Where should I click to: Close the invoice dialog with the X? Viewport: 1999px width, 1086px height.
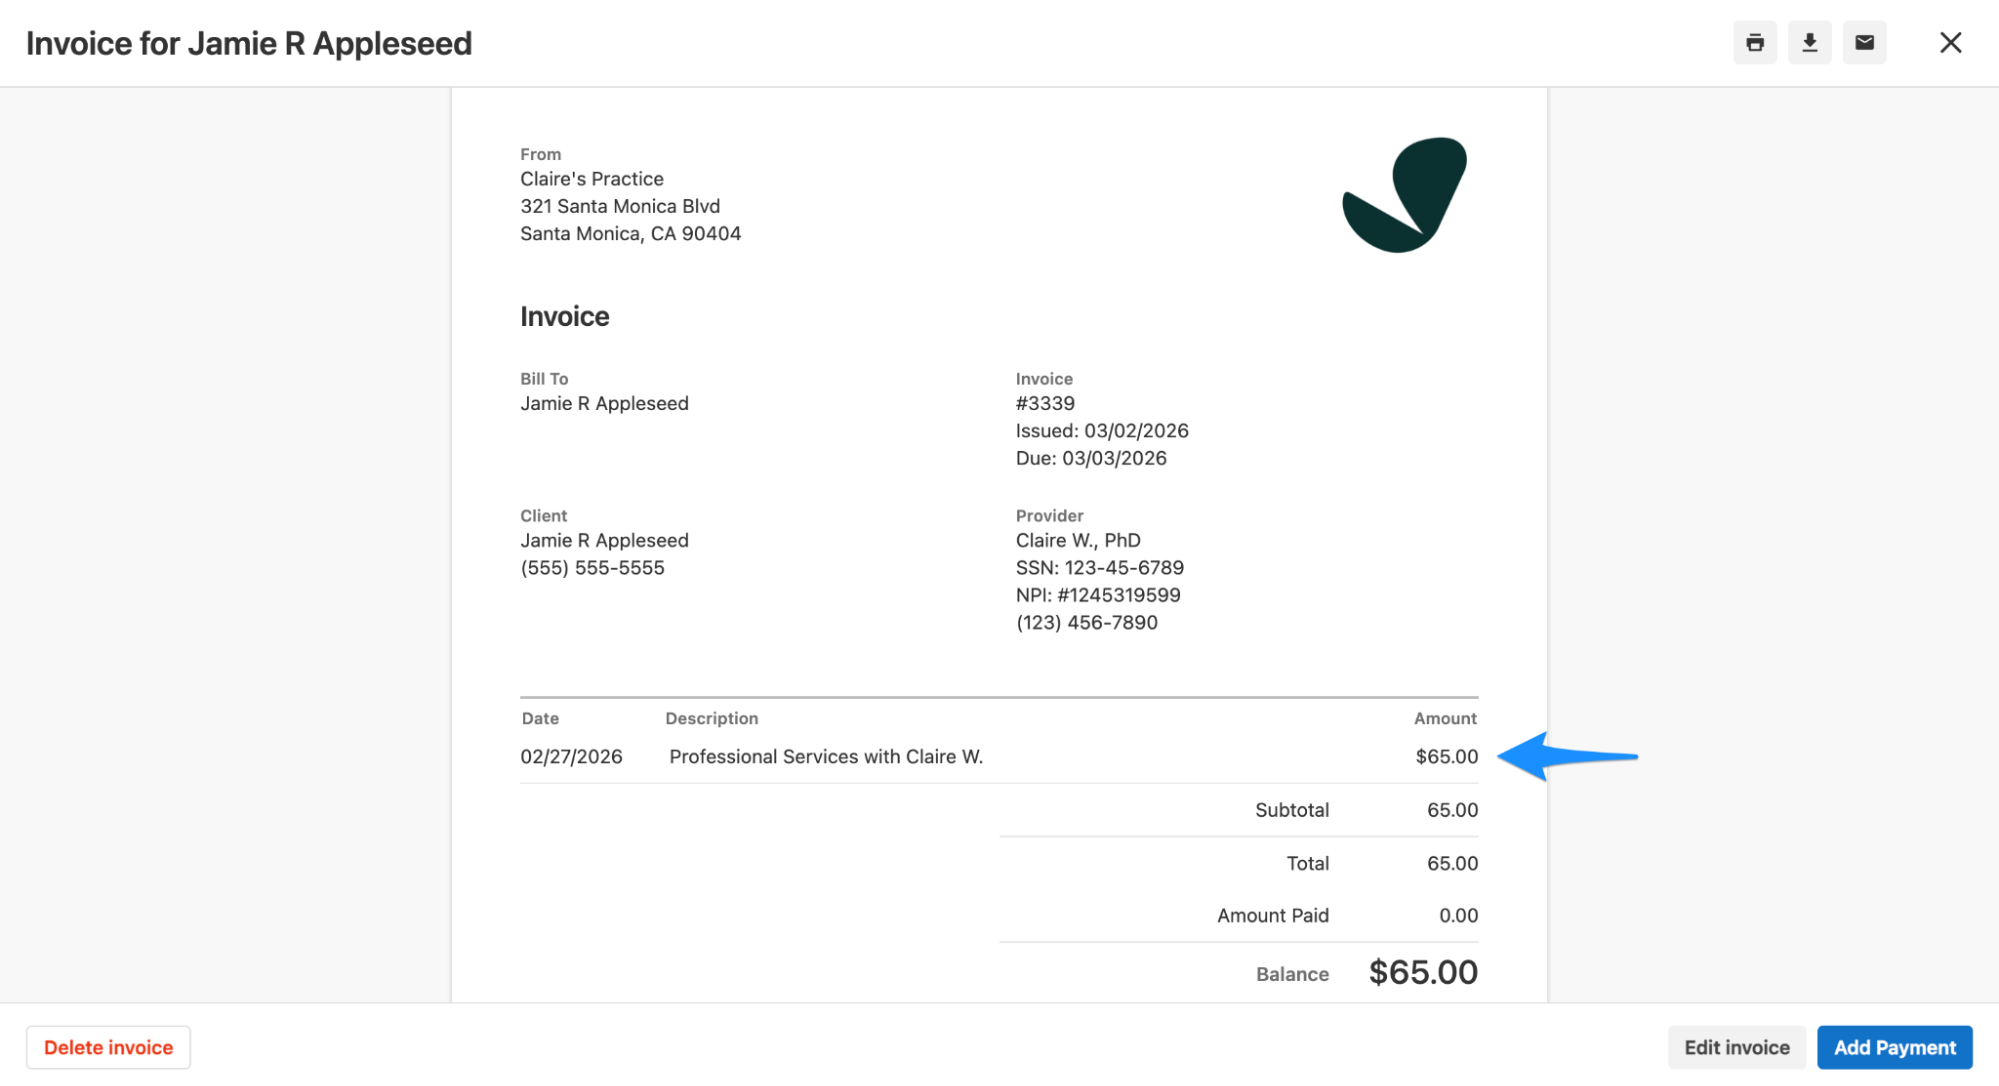tap(1951, 43)
